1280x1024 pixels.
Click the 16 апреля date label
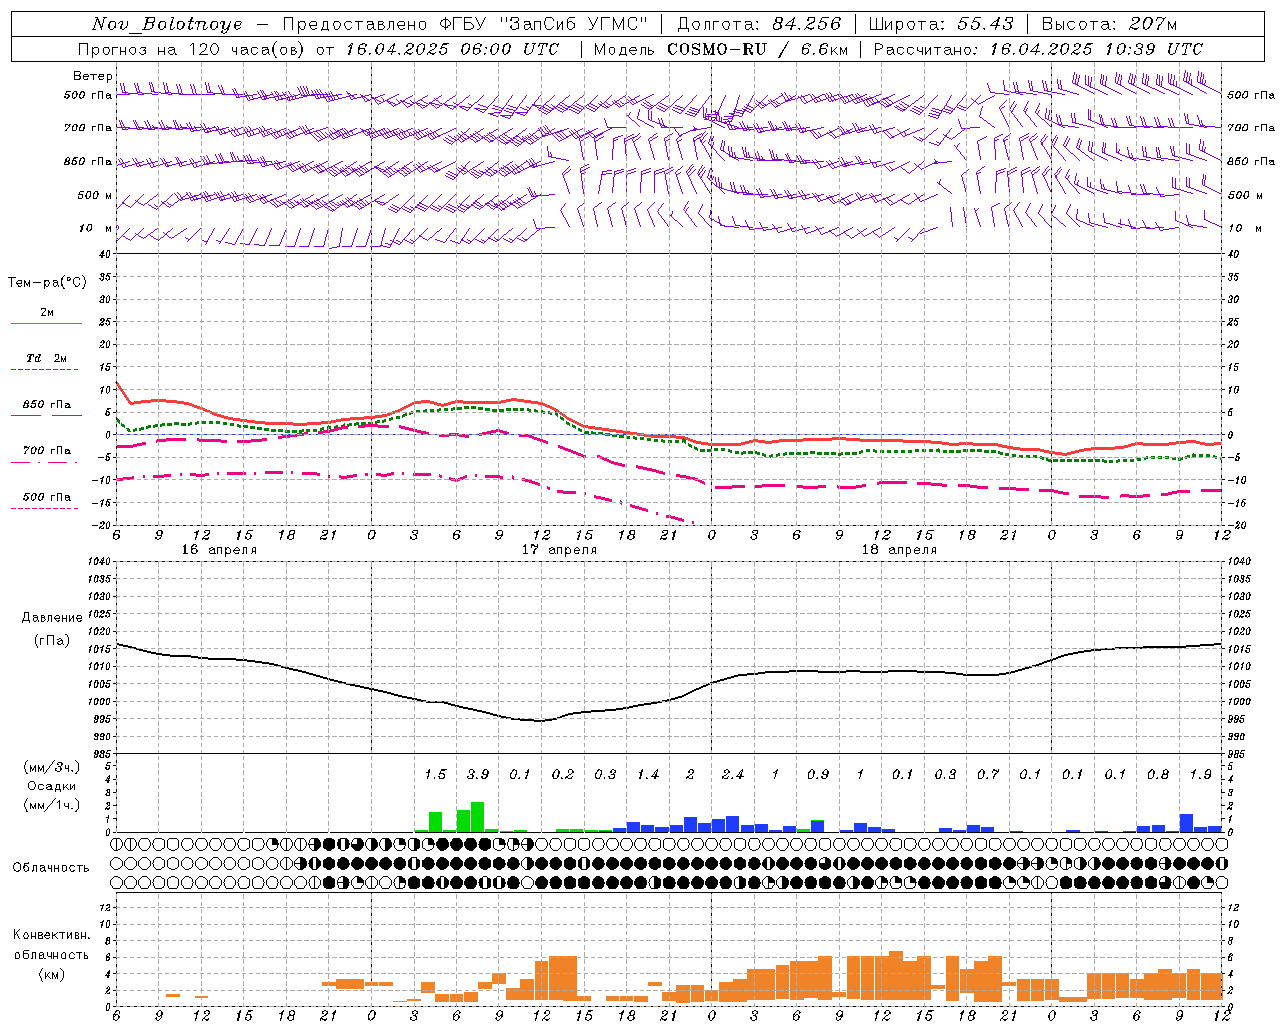pyautogui.click(x=219, y=550)
